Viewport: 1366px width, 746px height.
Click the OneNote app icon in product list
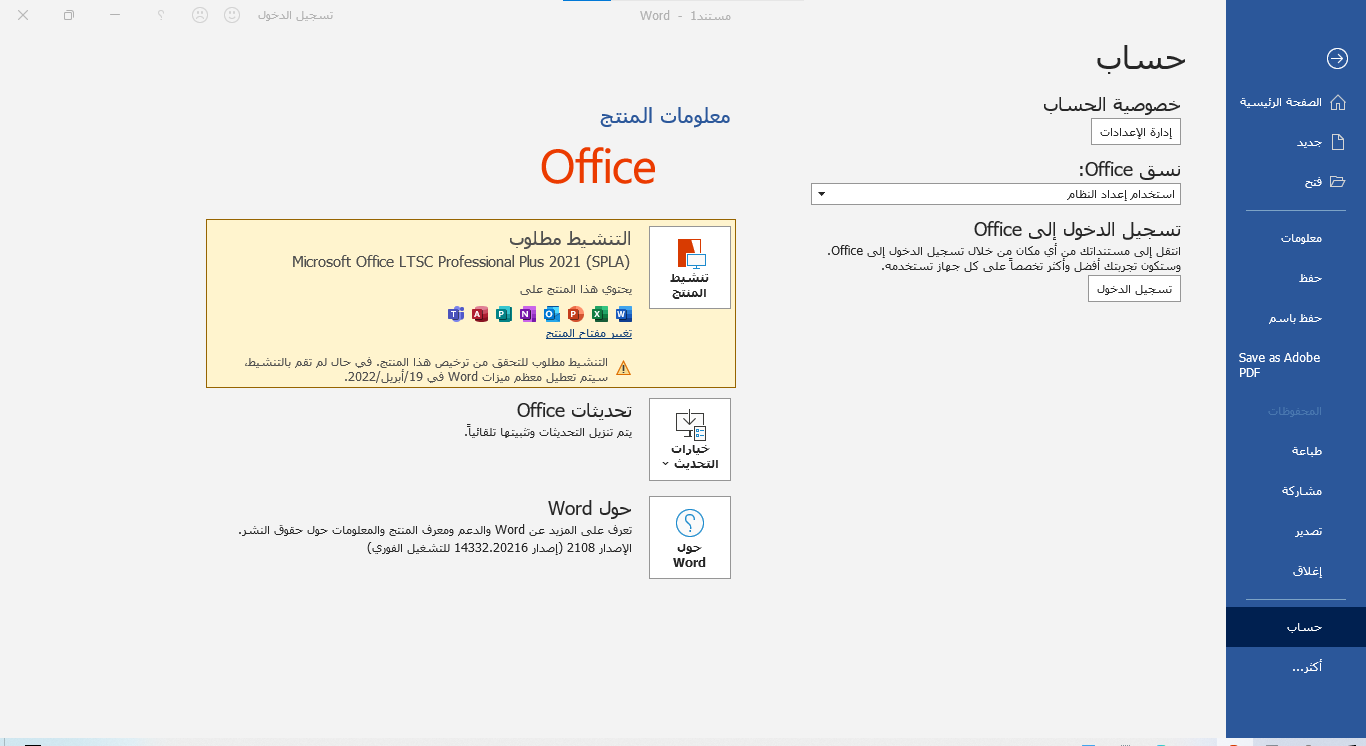528,314
